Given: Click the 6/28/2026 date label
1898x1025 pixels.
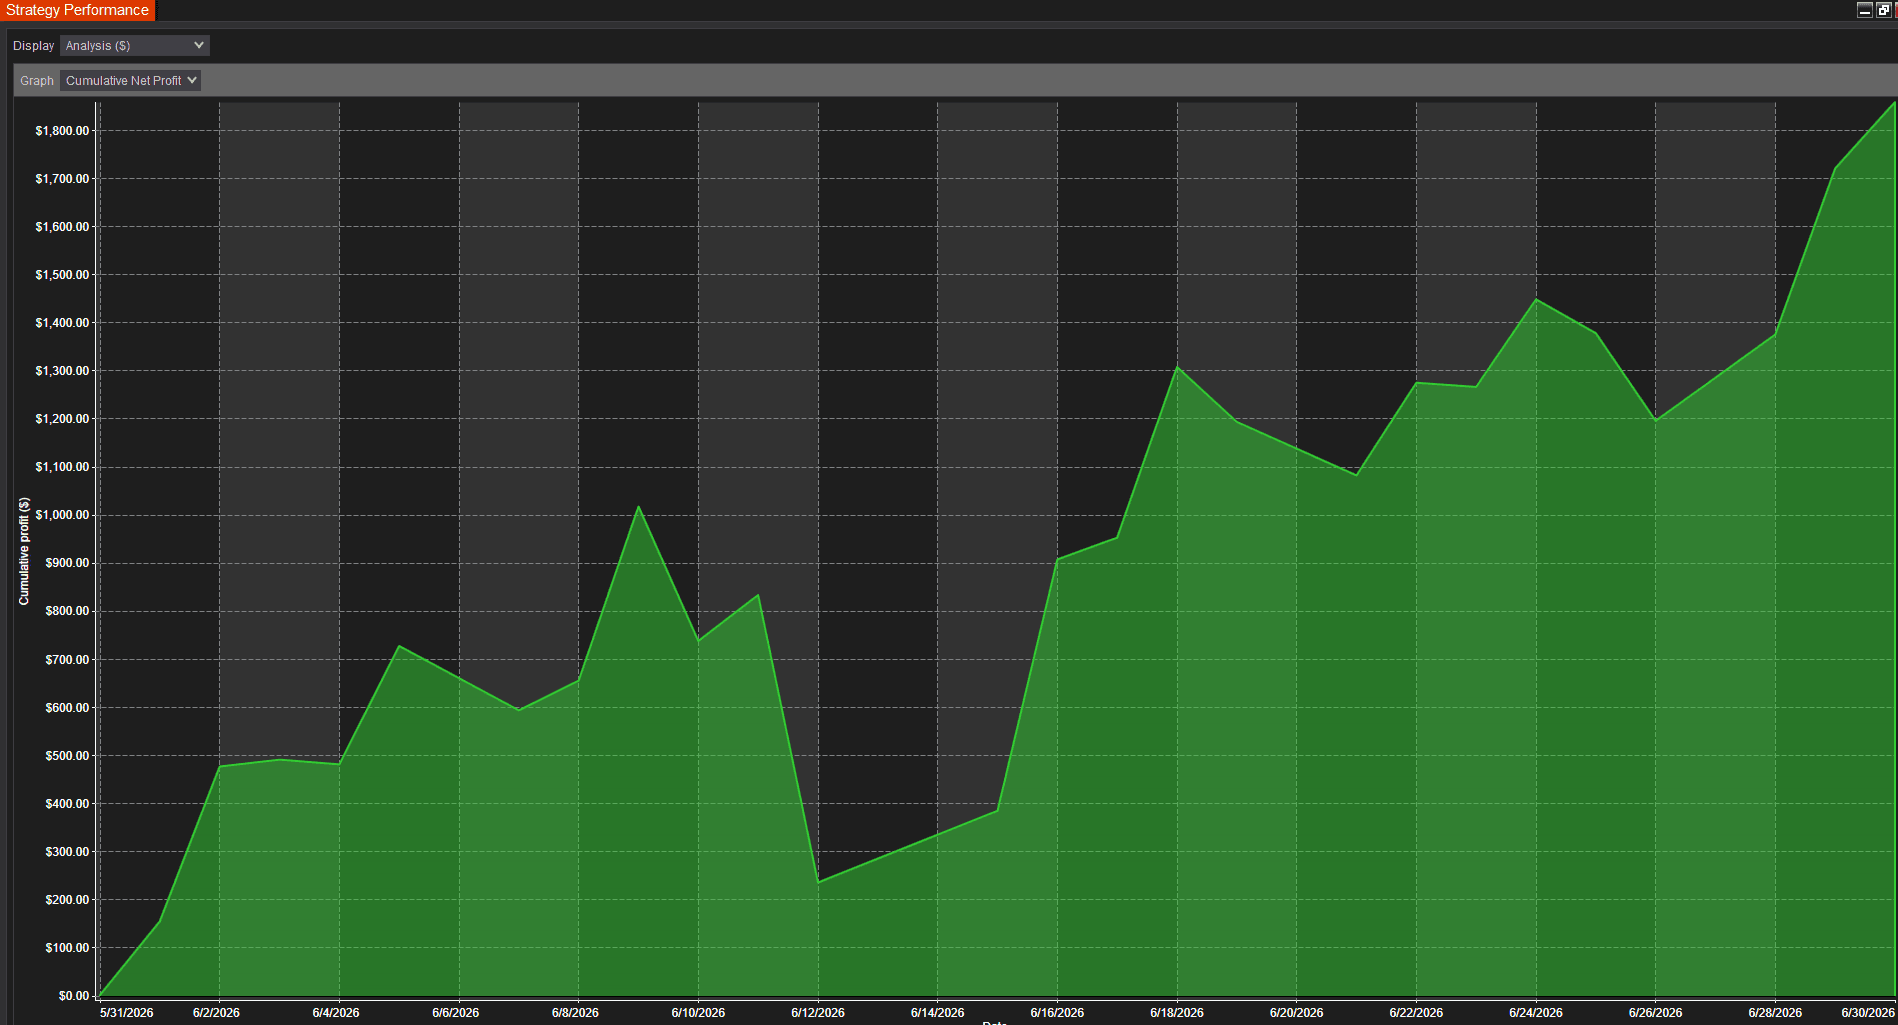Looking at the screenshot, I should pos(1775,1013).
